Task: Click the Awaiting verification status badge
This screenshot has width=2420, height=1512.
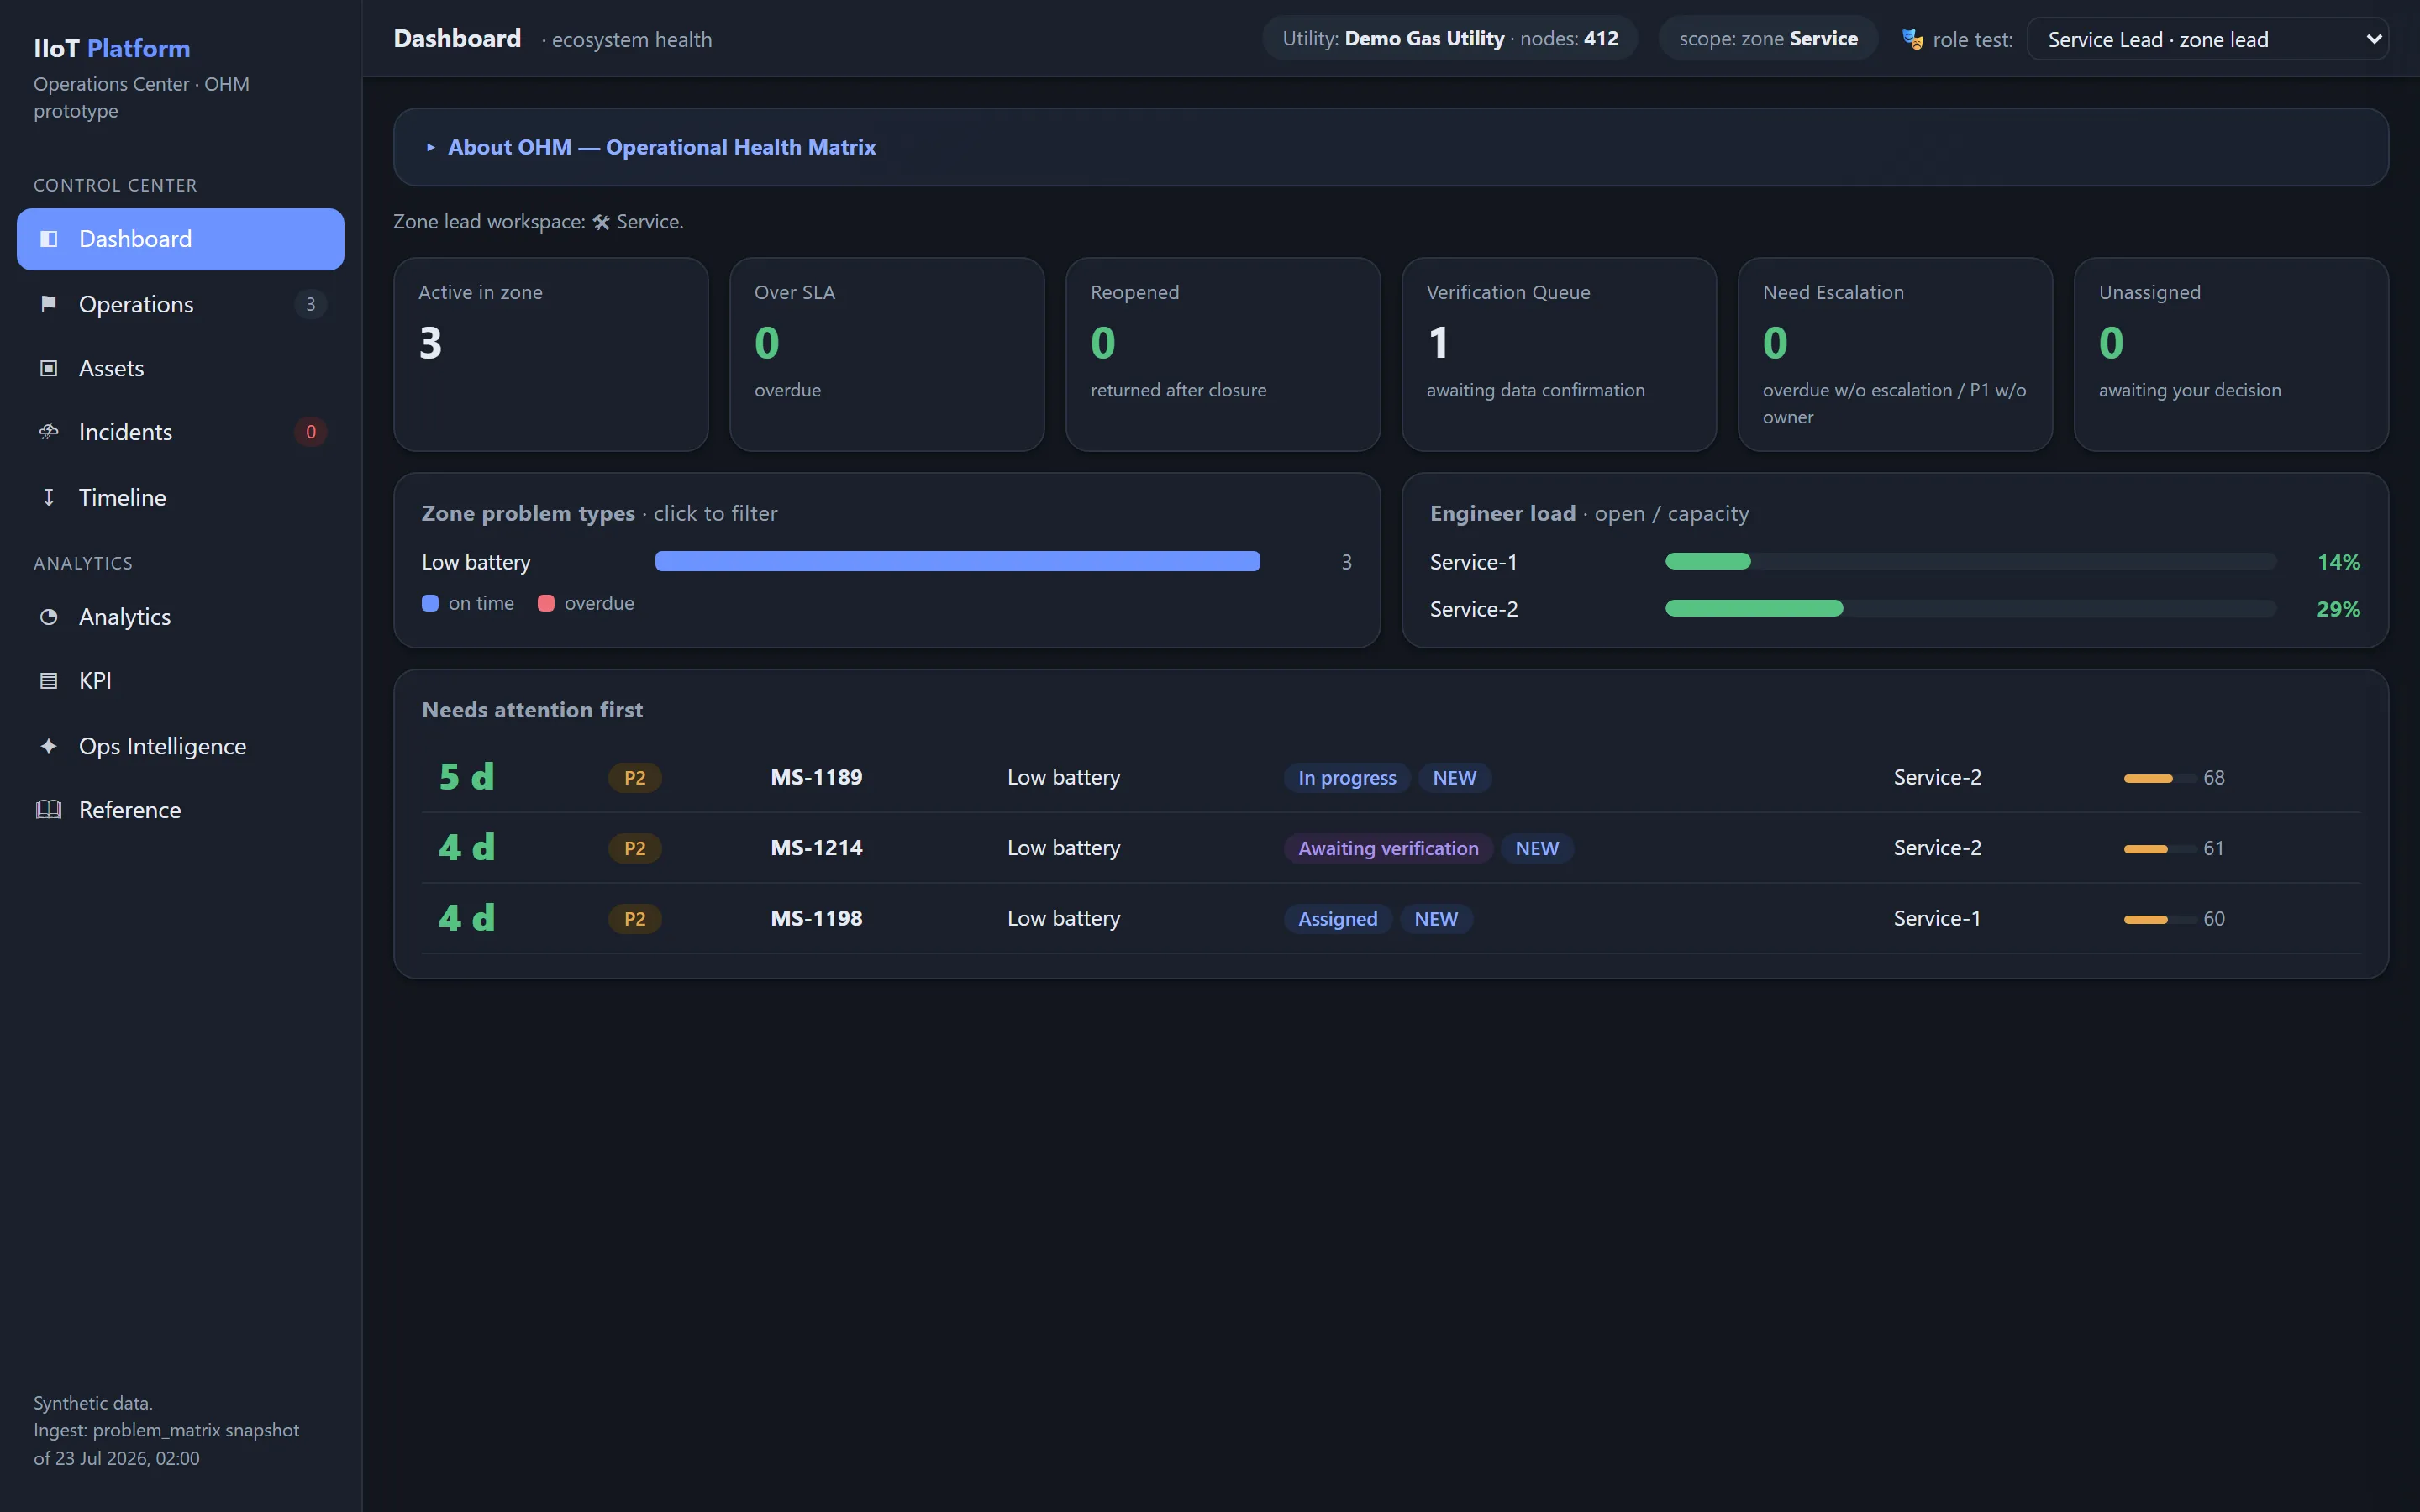Action: coord(1388,848)
